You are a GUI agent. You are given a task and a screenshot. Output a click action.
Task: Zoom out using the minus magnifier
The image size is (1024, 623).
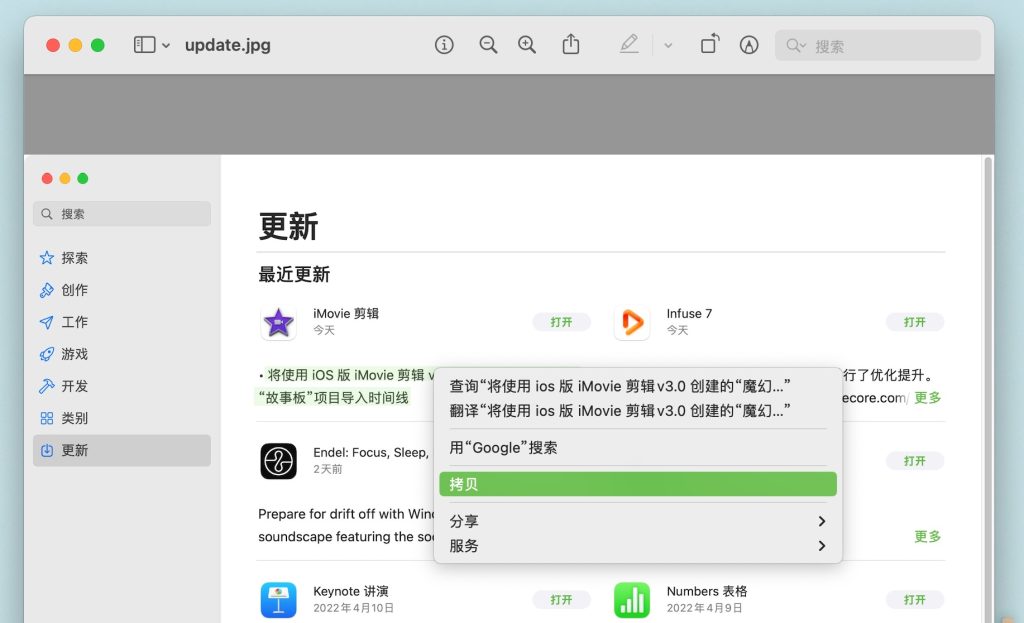tap(488, 44)
